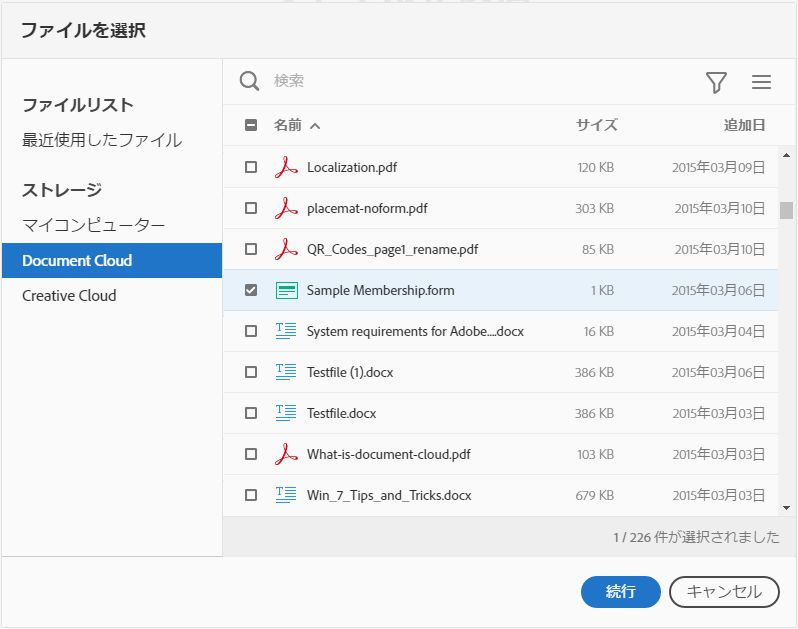Sort by the 追加日 column header
Screen dimensions: 798x629
click(745, 125)
